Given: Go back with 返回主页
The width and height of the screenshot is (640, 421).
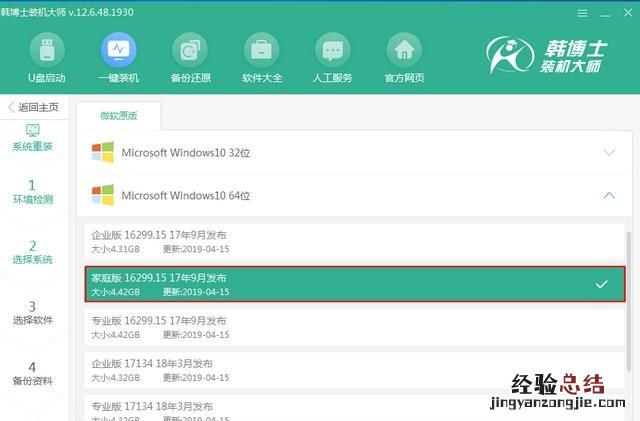Looking at the screenshot, I should coord(33,107).
